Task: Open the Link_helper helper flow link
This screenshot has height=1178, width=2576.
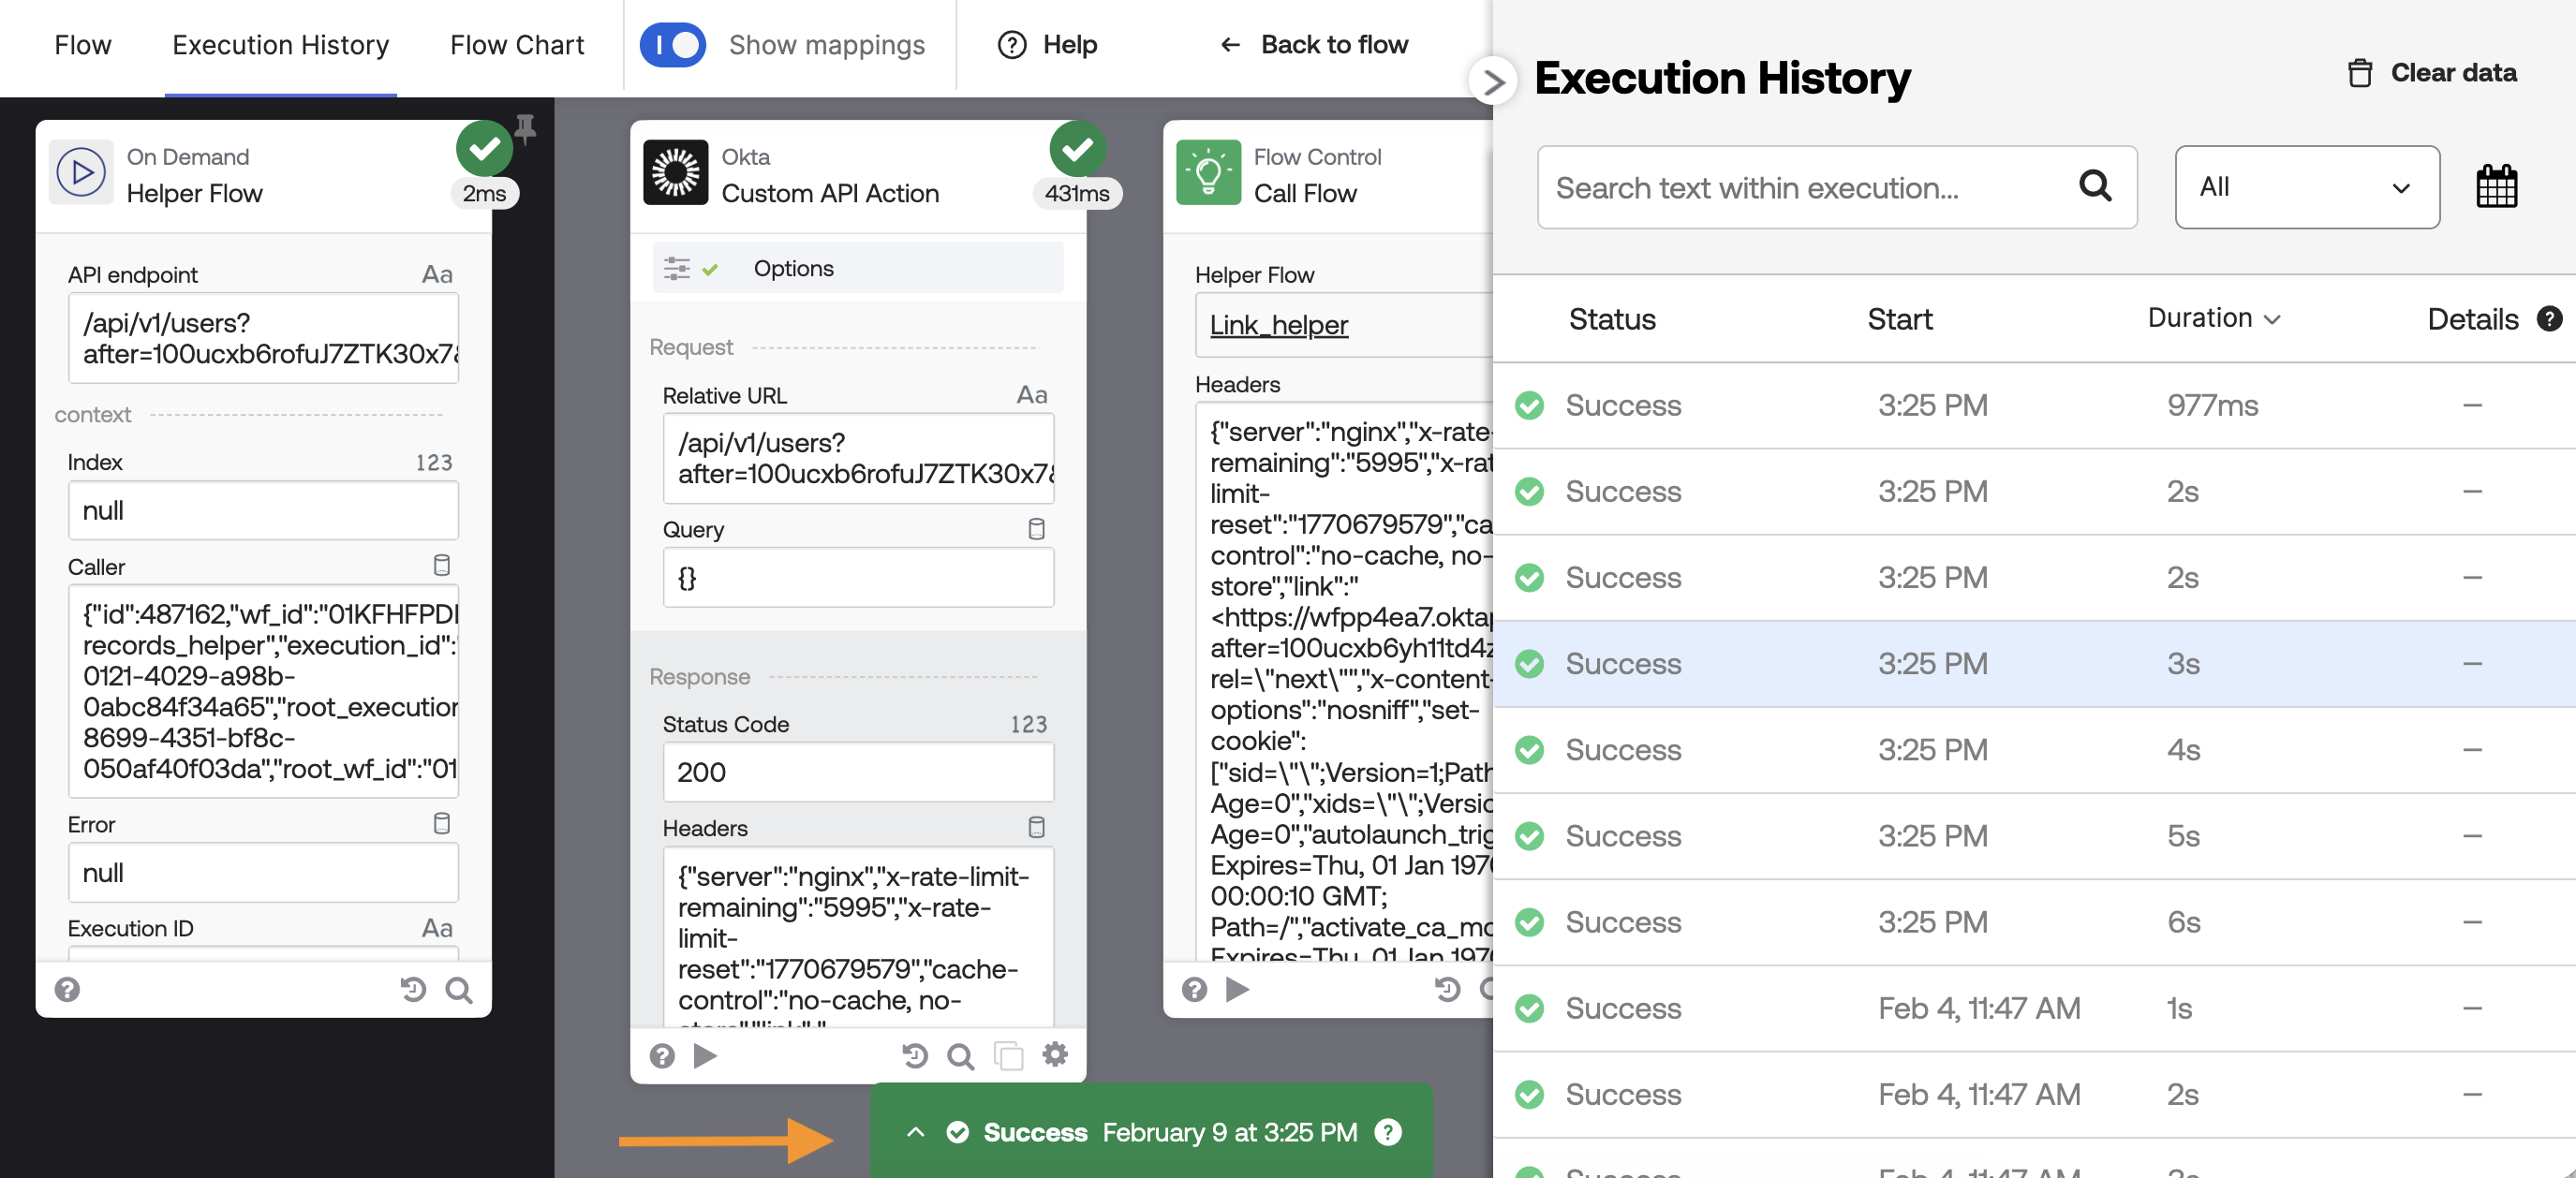Action: pyautogui.click(x=1278, y=325)
